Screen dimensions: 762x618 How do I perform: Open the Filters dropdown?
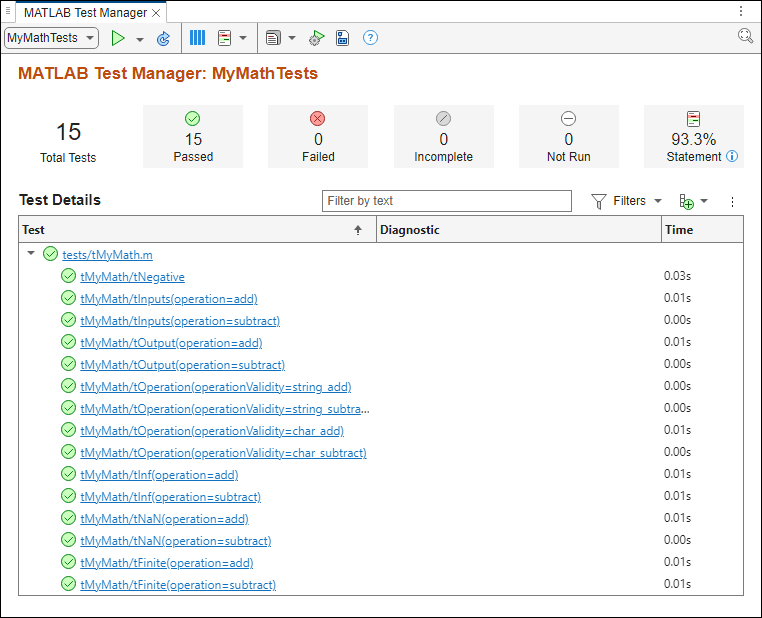tap(626, 201)
